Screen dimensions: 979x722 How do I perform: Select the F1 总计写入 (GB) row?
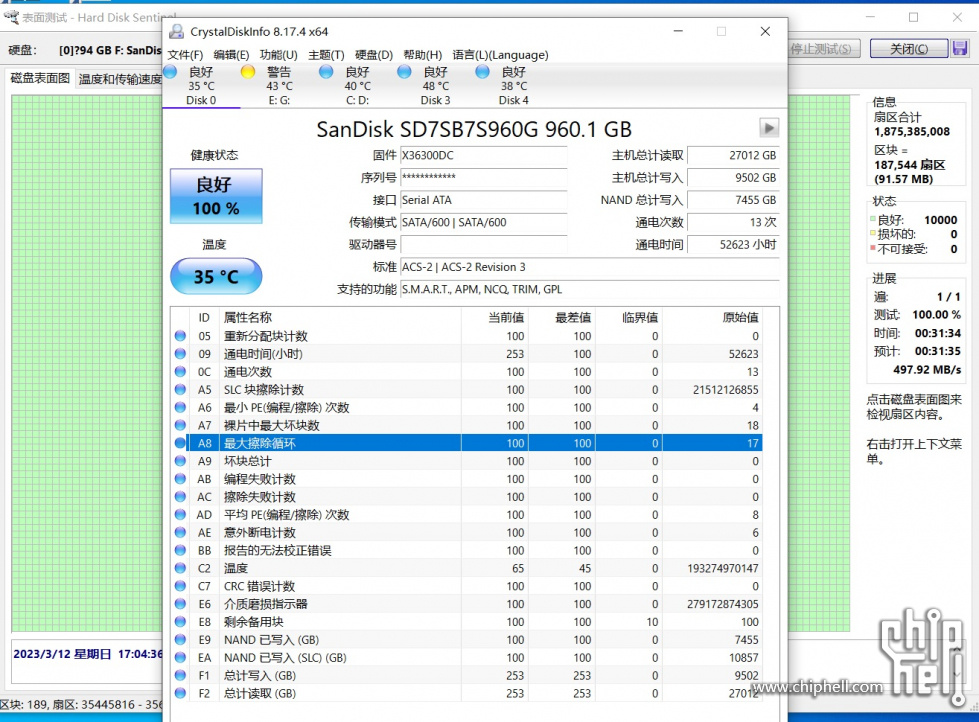(466, 676)
